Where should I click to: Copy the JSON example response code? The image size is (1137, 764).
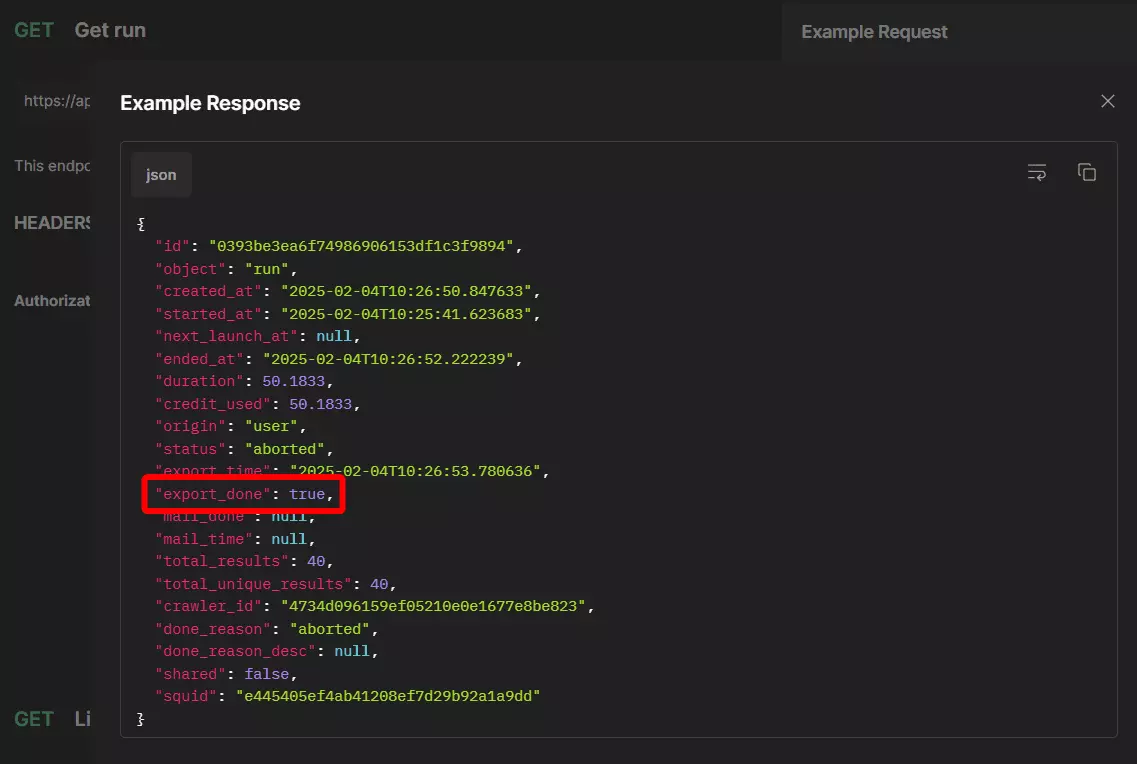[1087, 172]
